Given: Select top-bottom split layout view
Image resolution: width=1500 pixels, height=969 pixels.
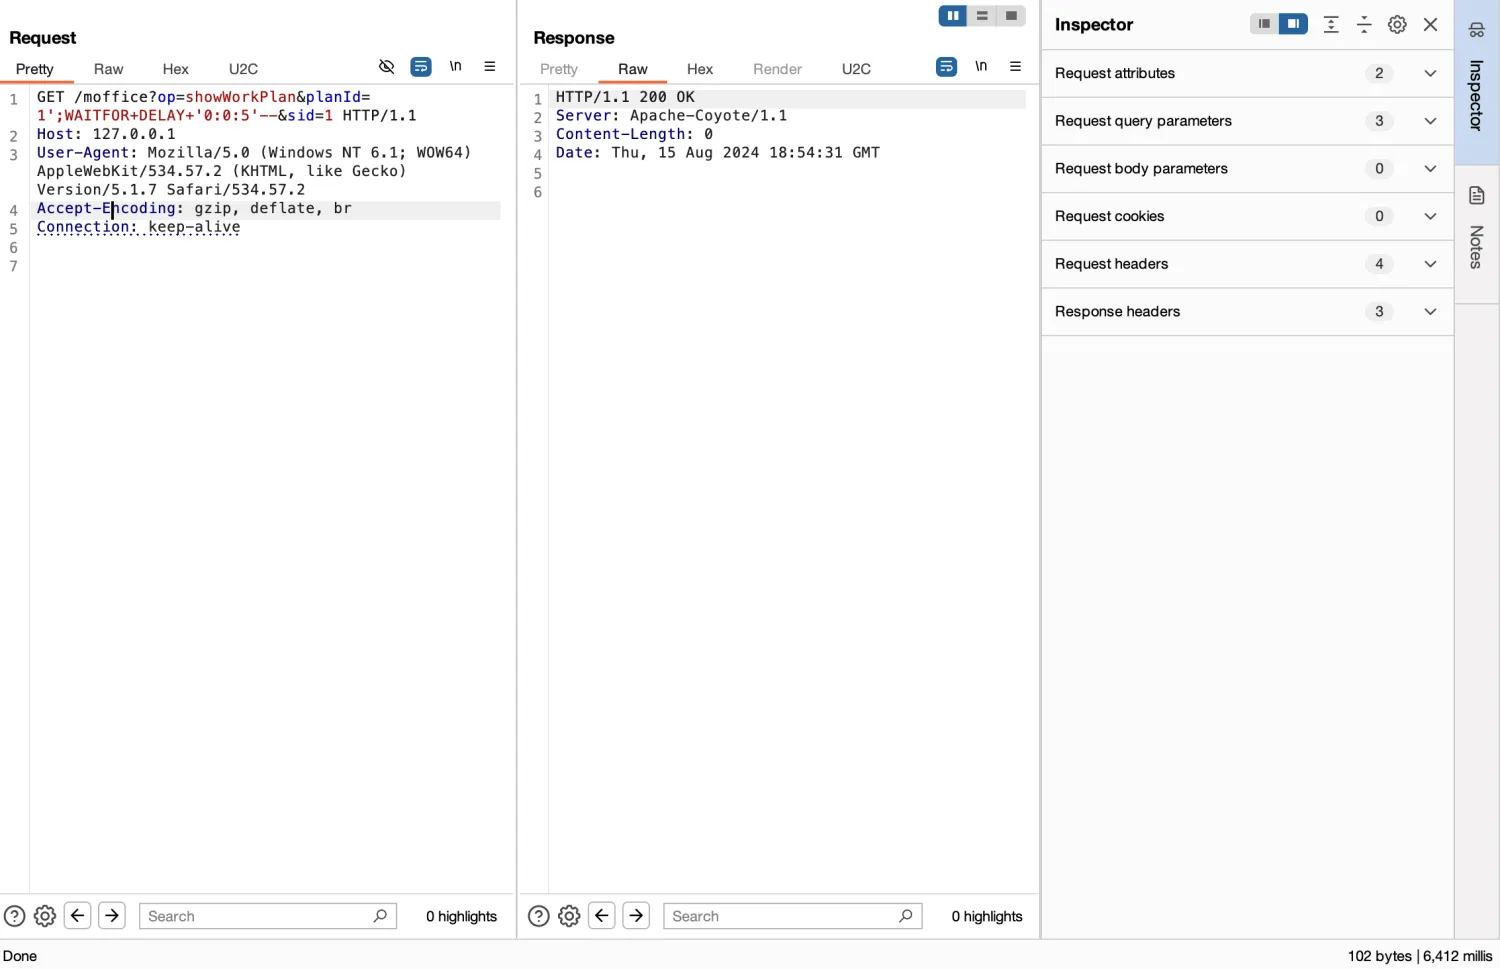Looking at the screenshot, I should point(982,16).
